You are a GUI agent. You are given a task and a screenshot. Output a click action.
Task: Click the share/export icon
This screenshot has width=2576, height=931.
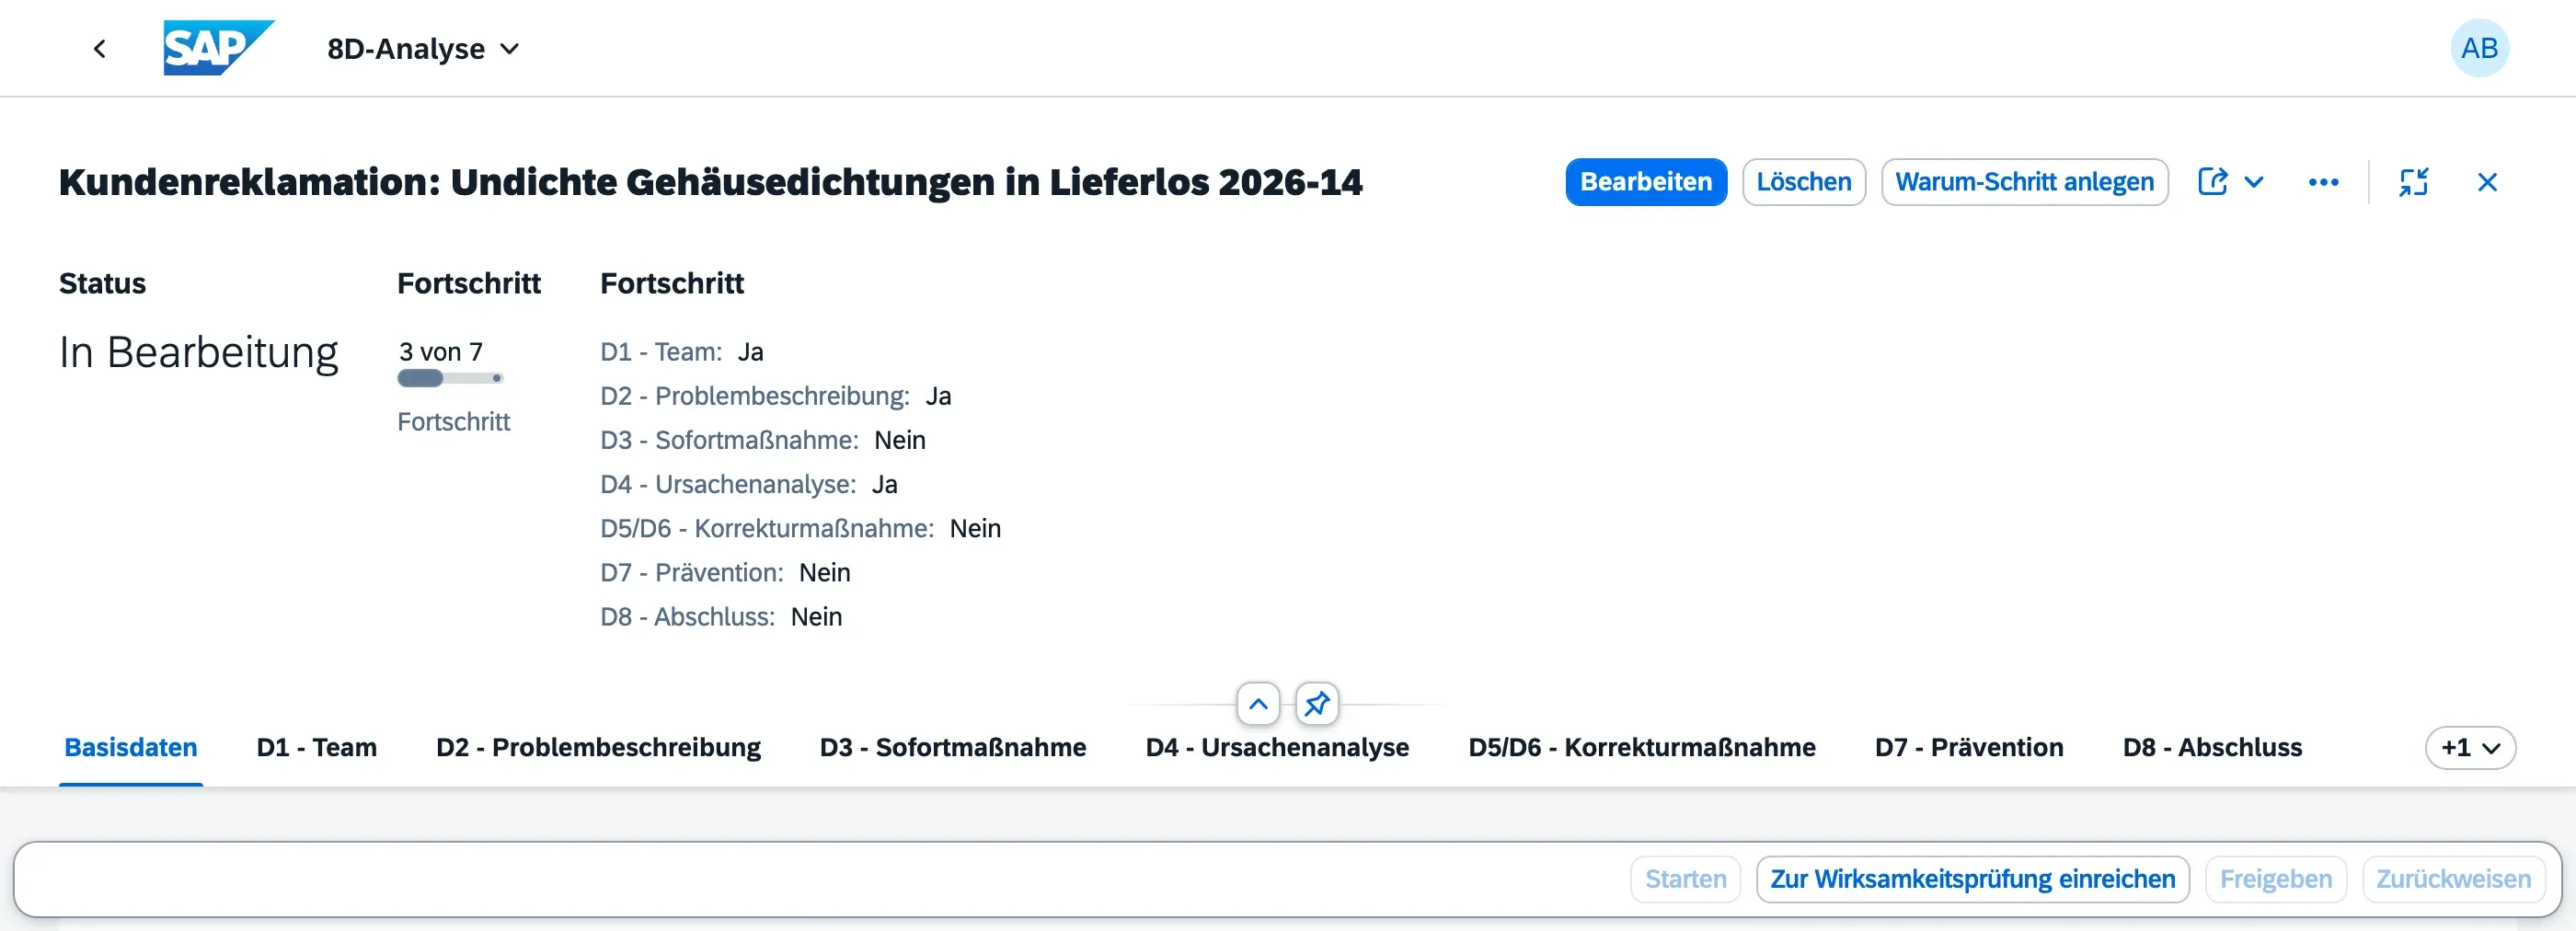point(2212,182)
